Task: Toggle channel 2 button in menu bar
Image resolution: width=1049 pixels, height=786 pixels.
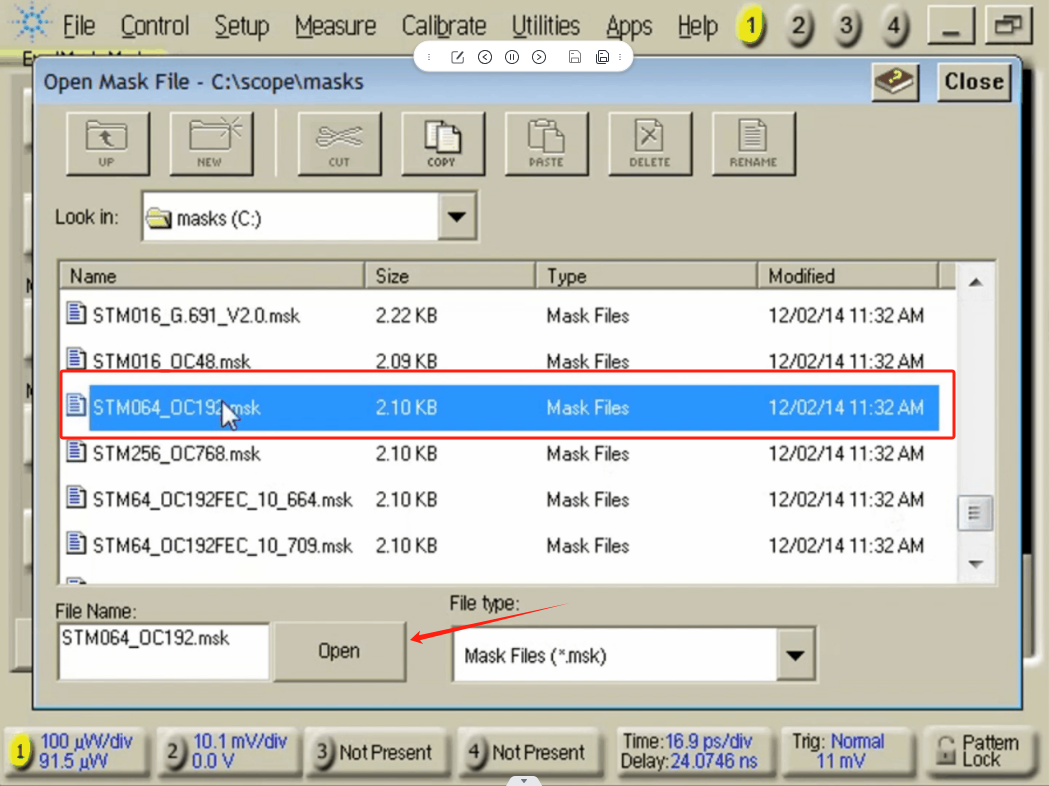Action: point(798,27)
